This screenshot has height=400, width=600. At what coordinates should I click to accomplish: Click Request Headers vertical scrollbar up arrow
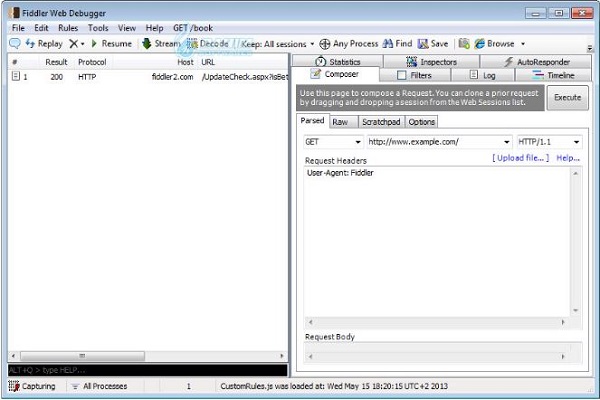pyautogui.click(x=575, y=173)
